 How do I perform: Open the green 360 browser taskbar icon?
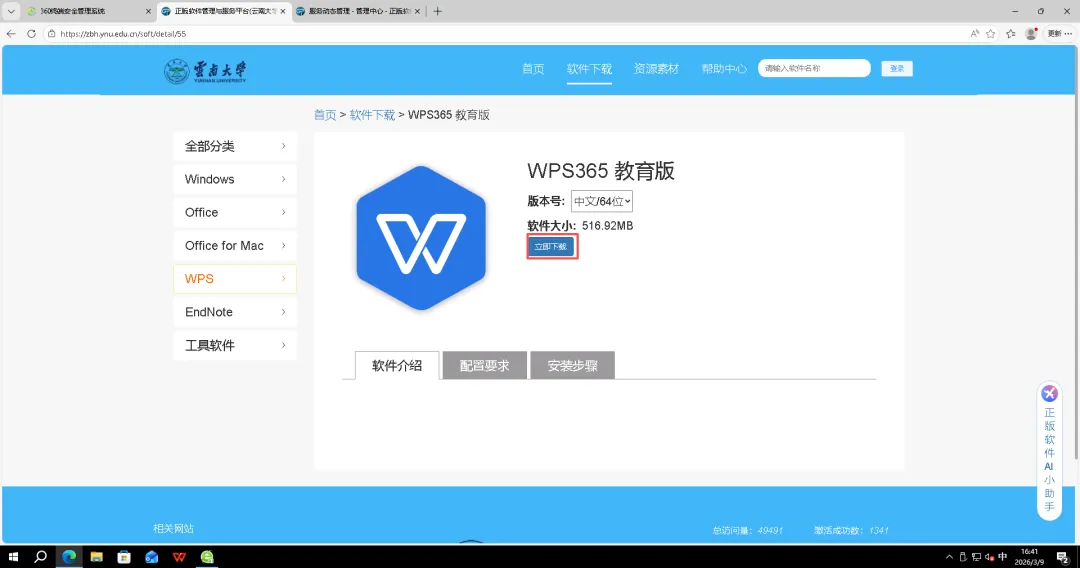(x=207, y=557)
